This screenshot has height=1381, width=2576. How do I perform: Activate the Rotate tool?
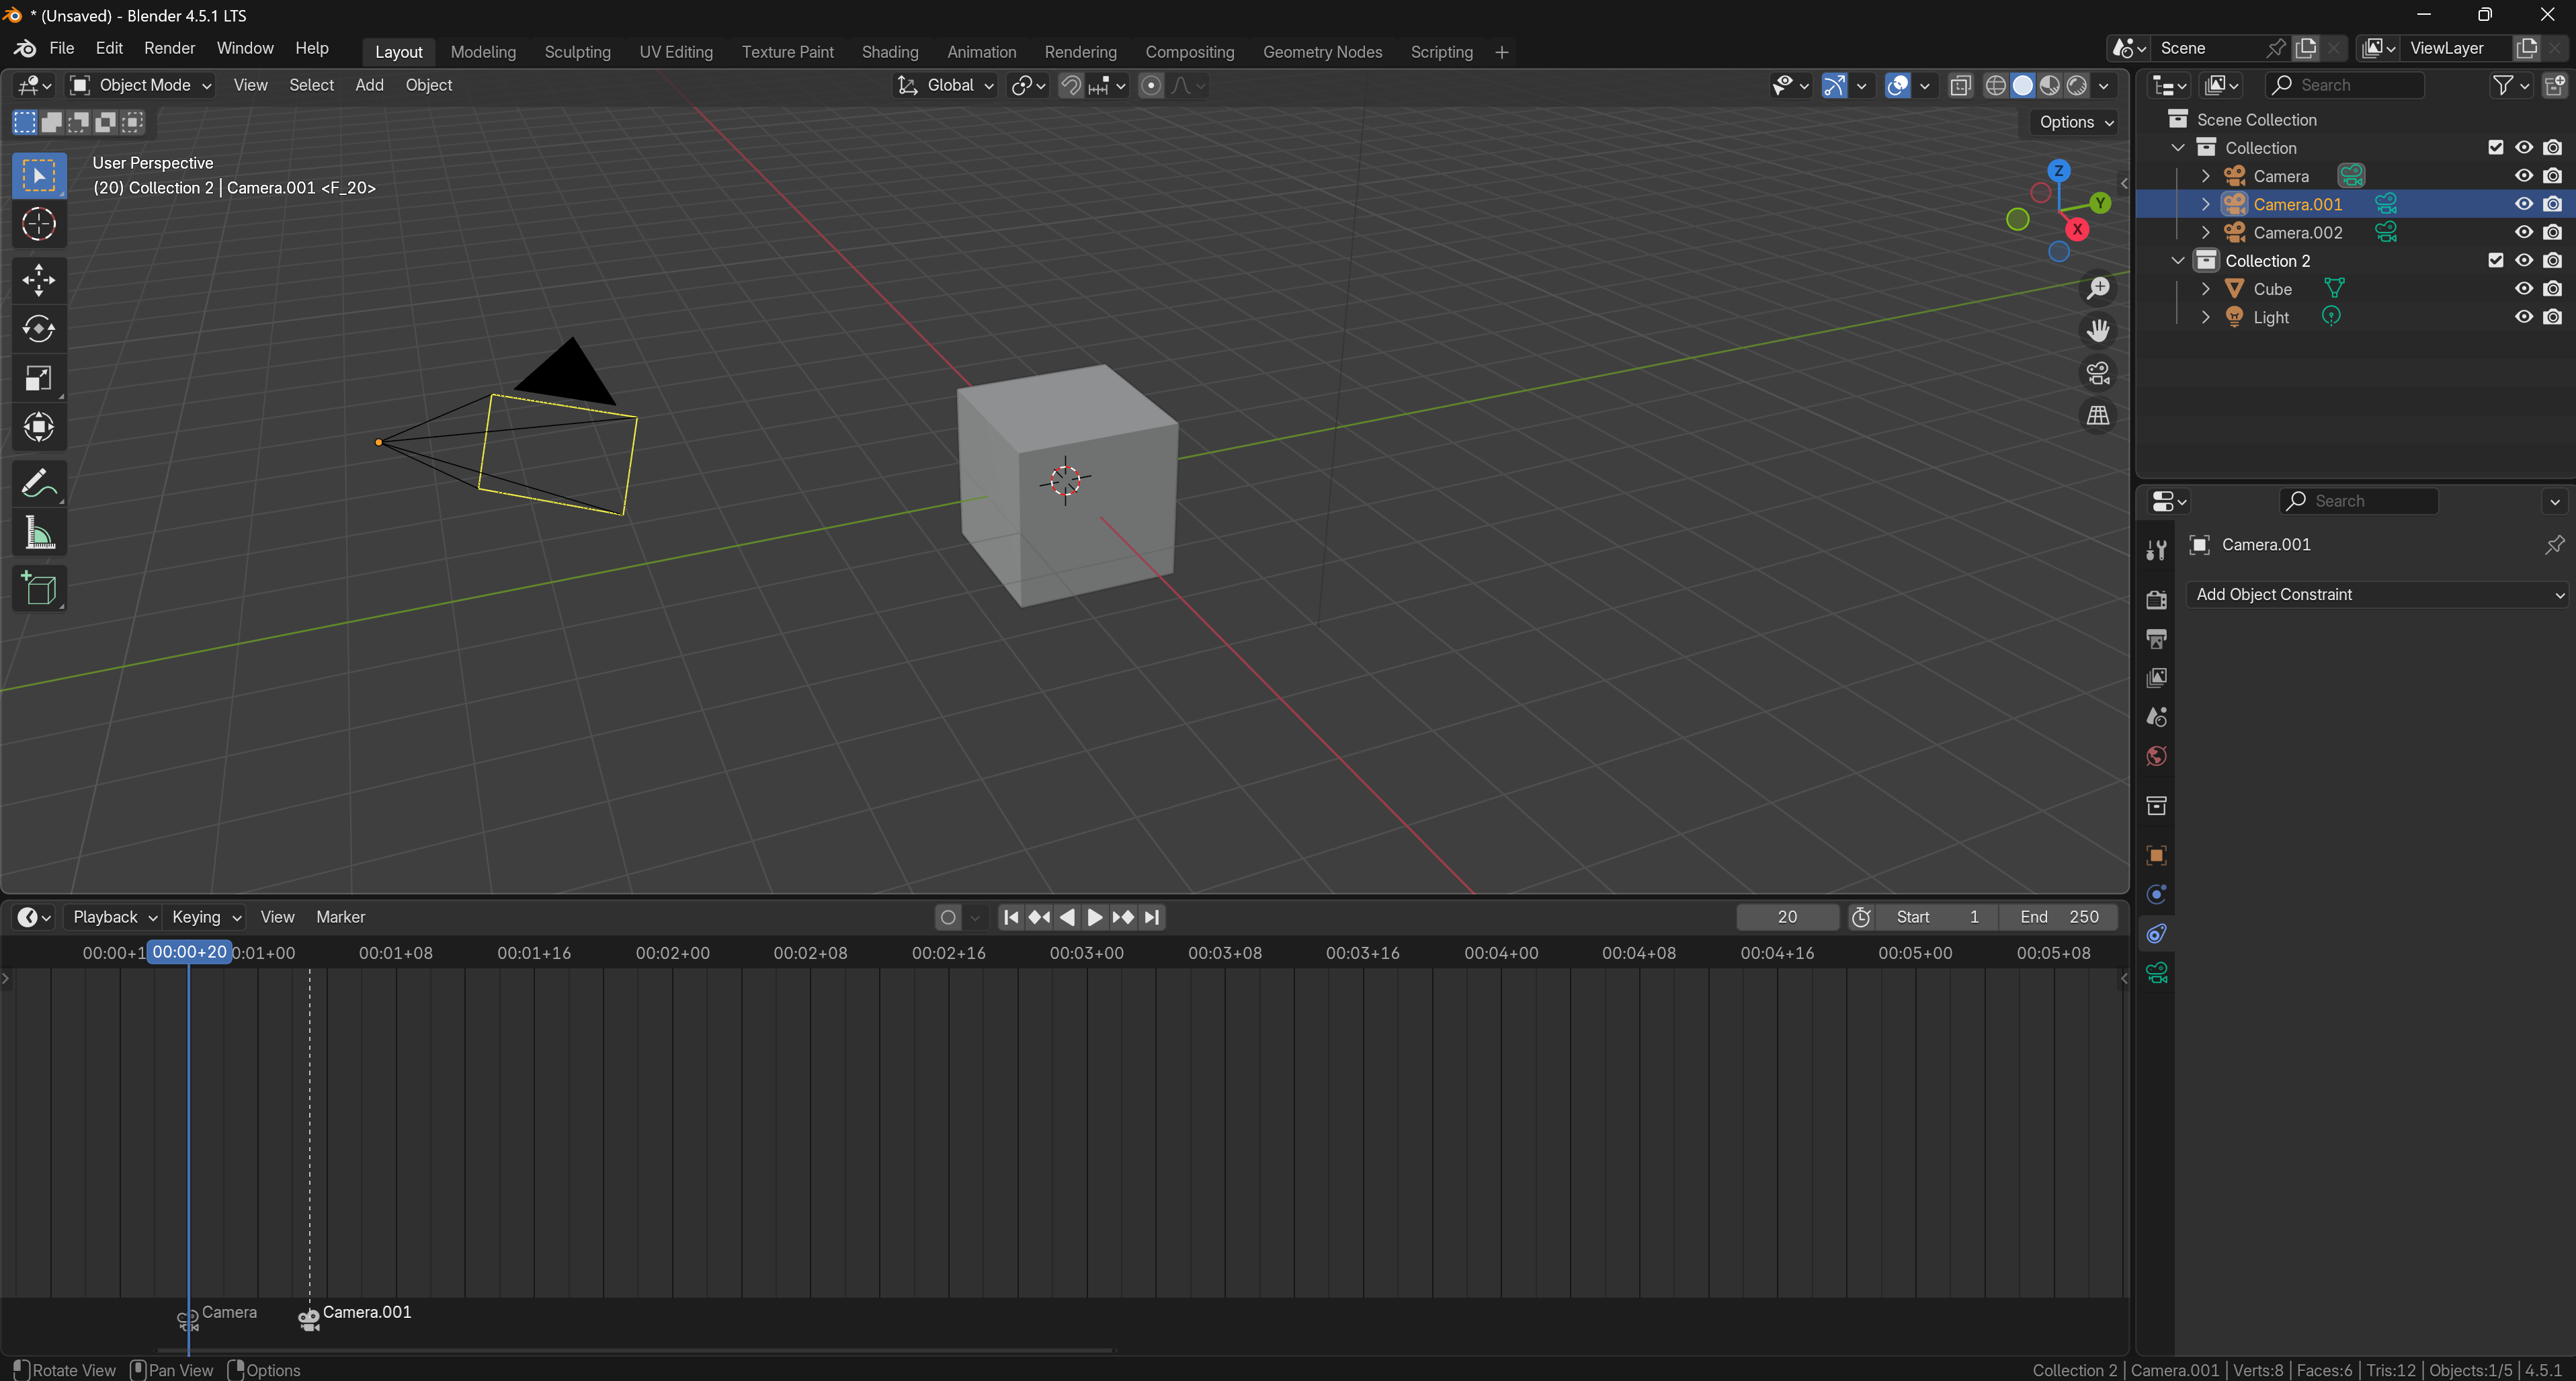pyautogui.click(x=39, y=329)
